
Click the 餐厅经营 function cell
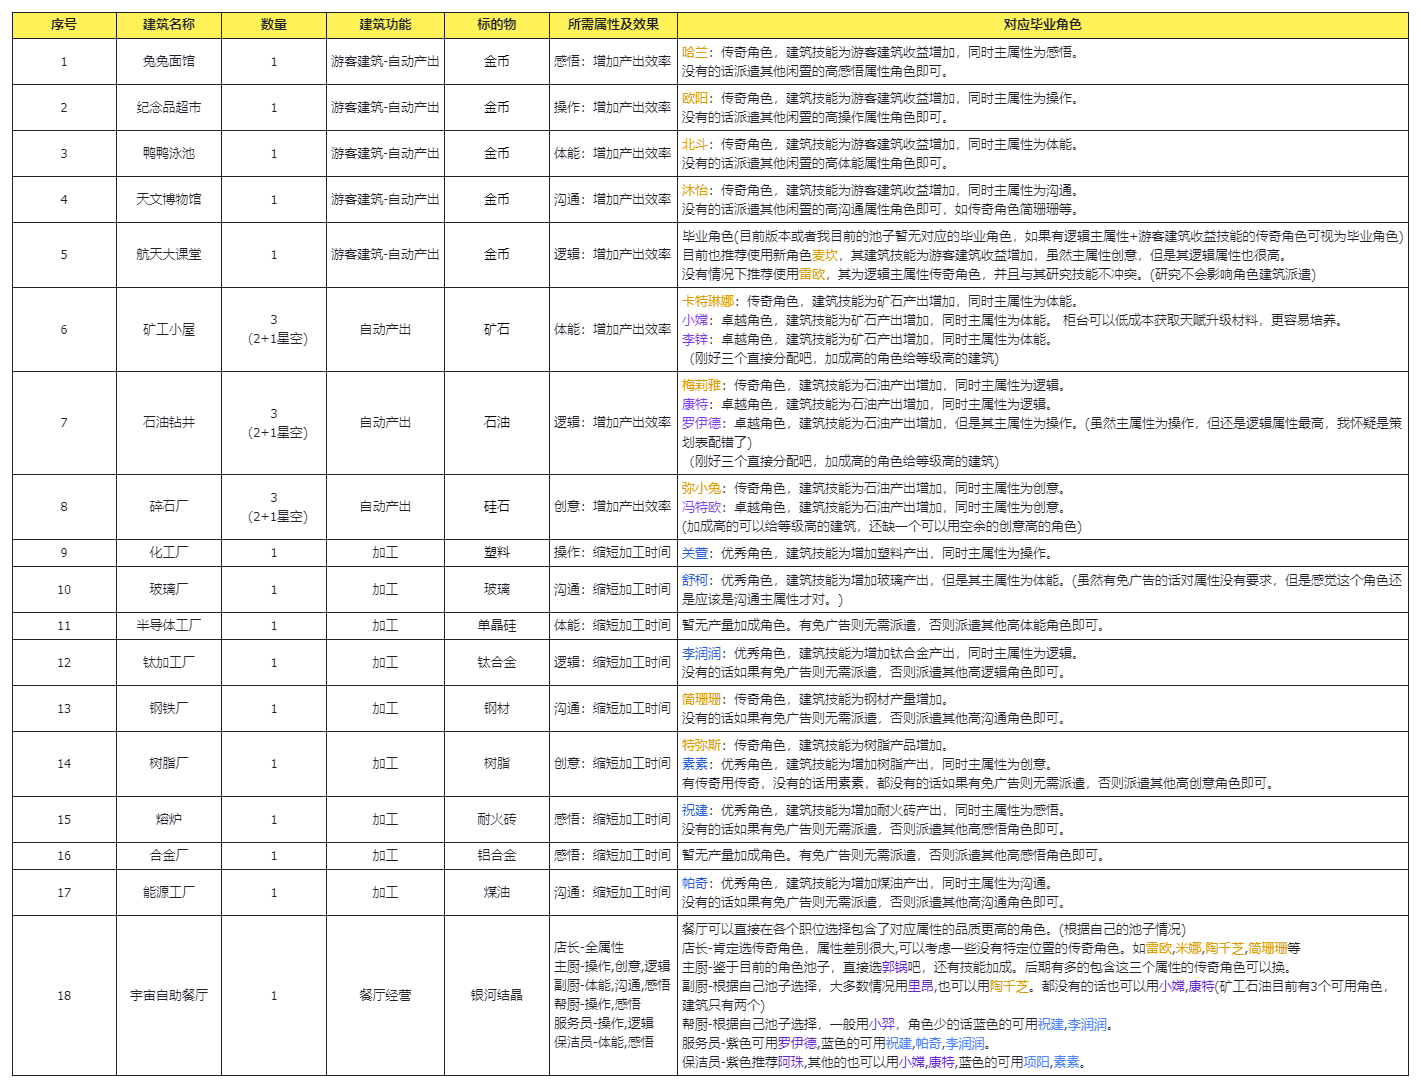[385, 996]
